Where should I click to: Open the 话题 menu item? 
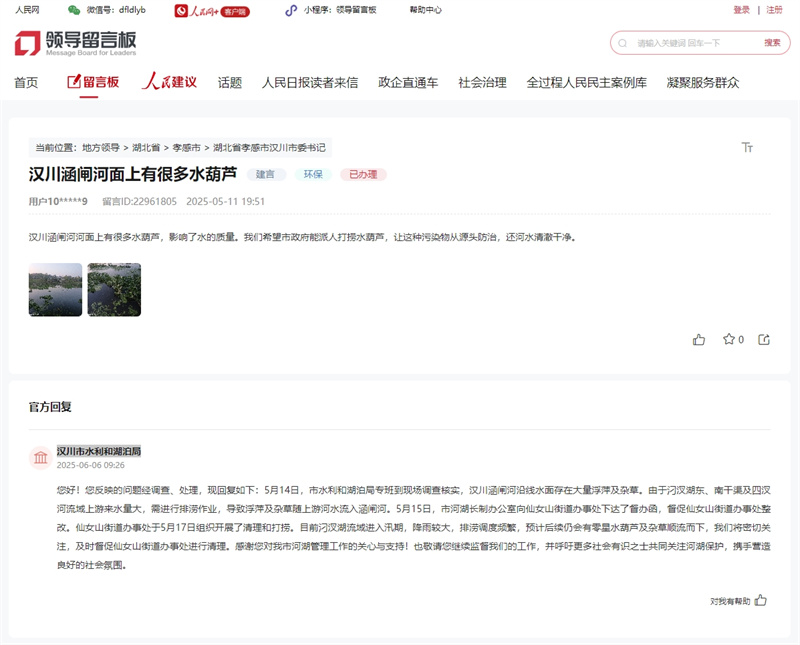click(230, 82)
